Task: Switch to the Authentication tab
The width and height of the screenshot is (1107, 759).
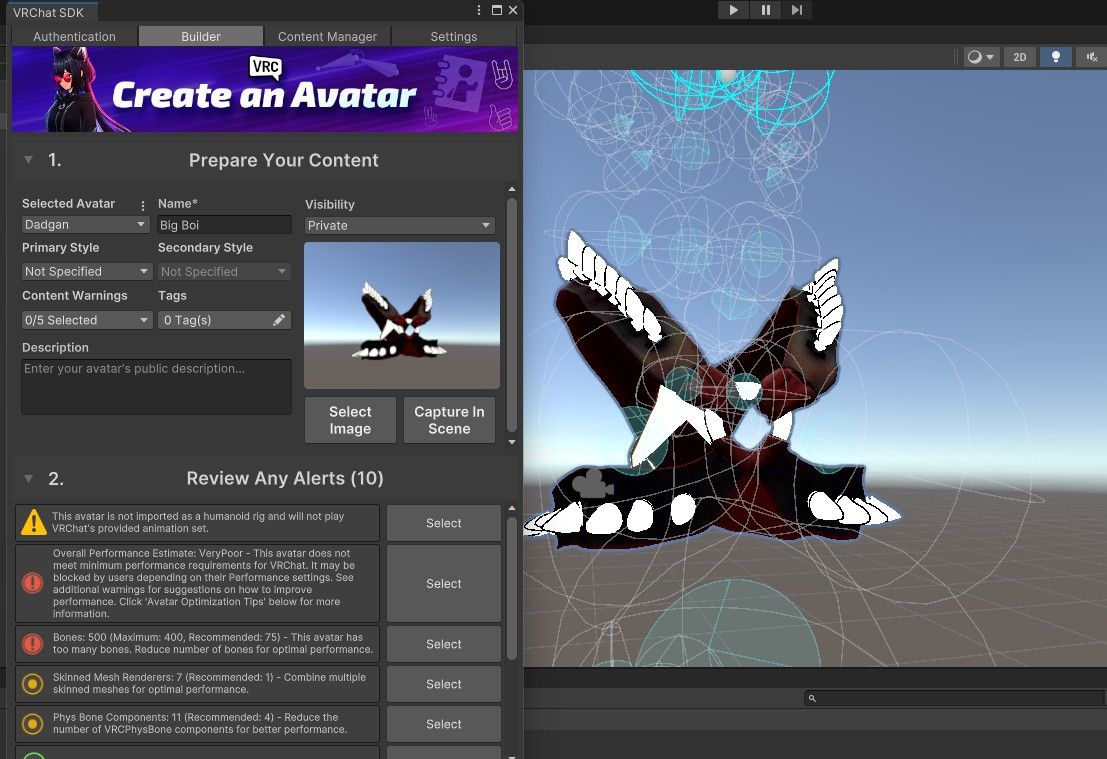Action: (74, 37)
